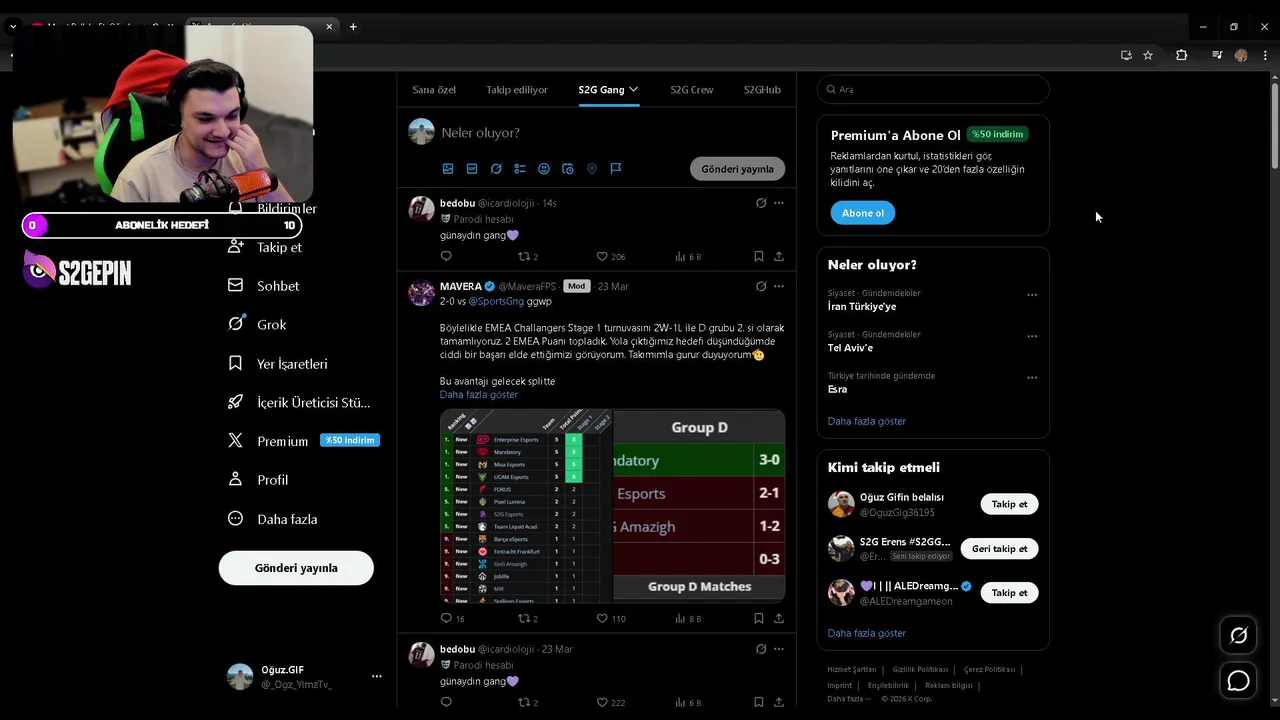Click the Ara search field

coord(933,89)
